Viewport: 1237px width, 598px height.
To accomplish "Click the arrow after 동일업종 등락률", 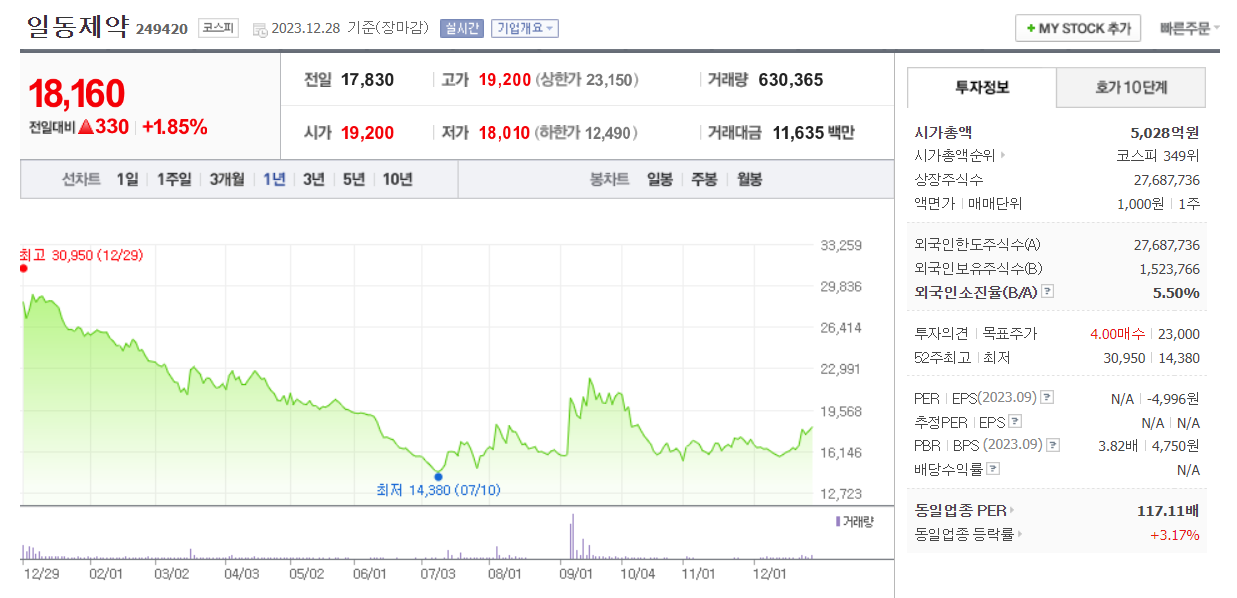I will 1021,535.
